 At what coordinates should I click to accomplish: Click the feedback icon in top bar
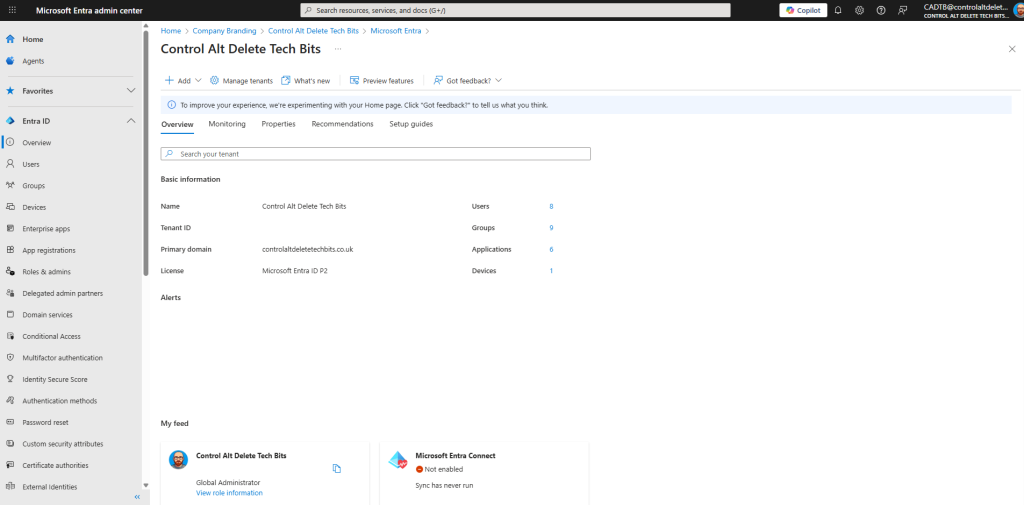(902, 10)
